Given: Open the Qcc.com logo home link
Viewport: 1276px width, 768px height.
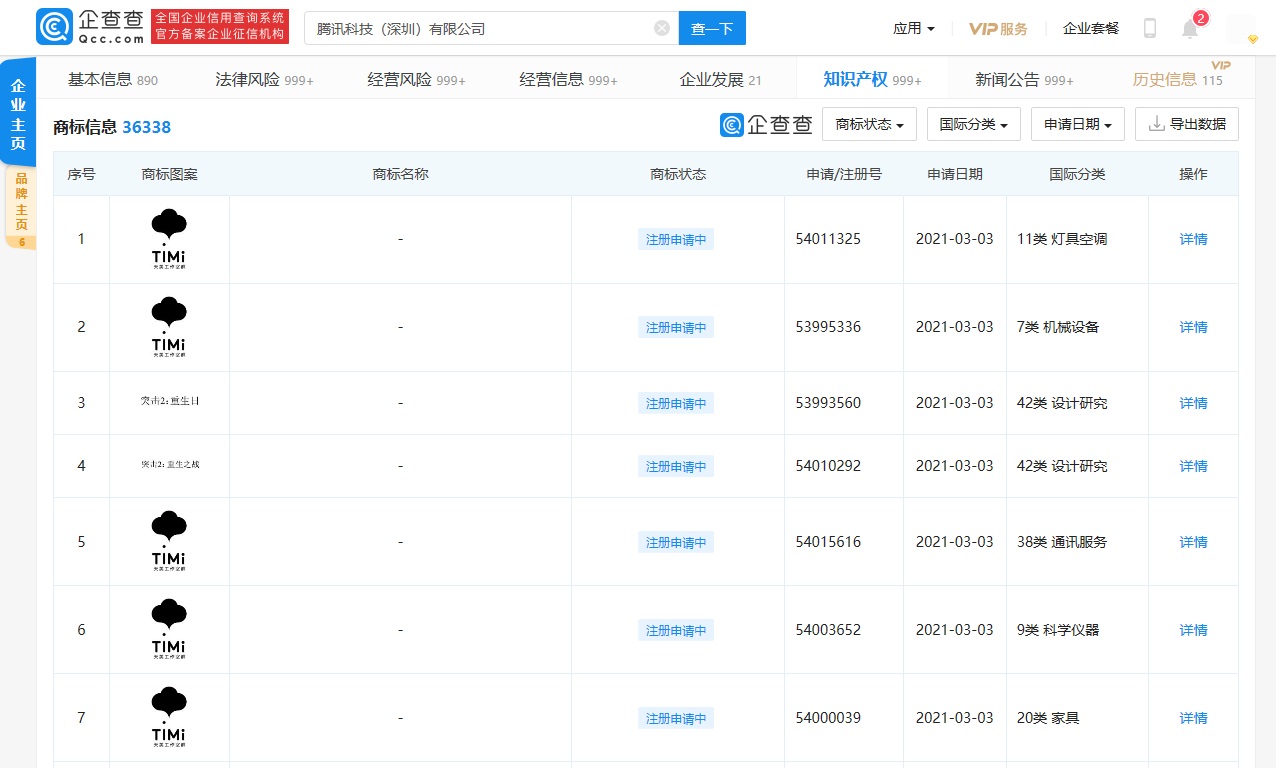Looking at the screenshot, I should (90, 27).
